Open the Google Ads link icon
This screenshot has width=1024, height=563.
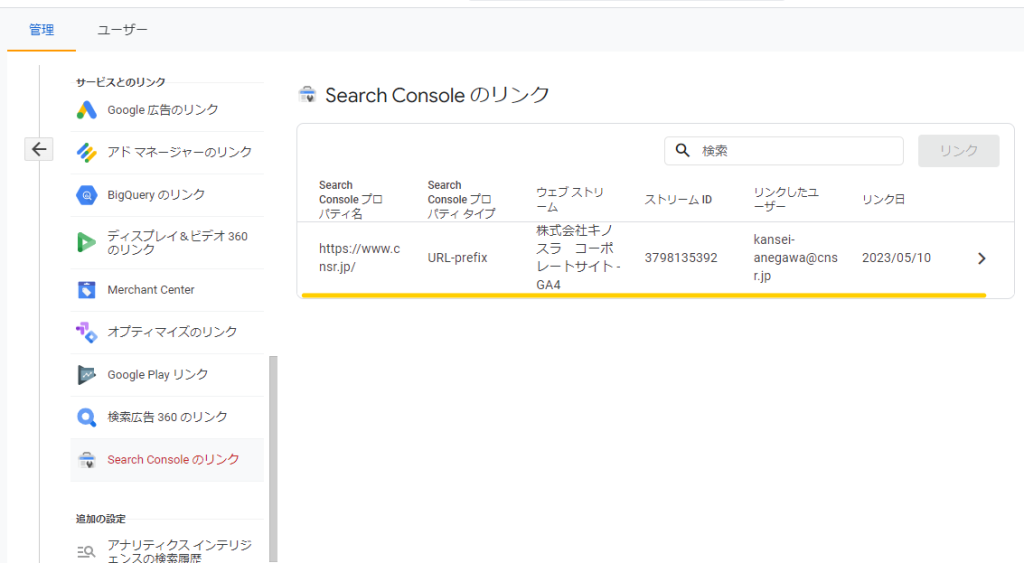pos(86,110)
